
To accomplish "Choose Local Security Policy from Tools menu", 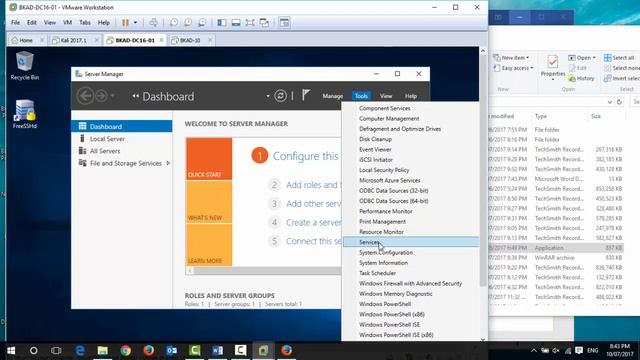I will (x=411, y=170).
